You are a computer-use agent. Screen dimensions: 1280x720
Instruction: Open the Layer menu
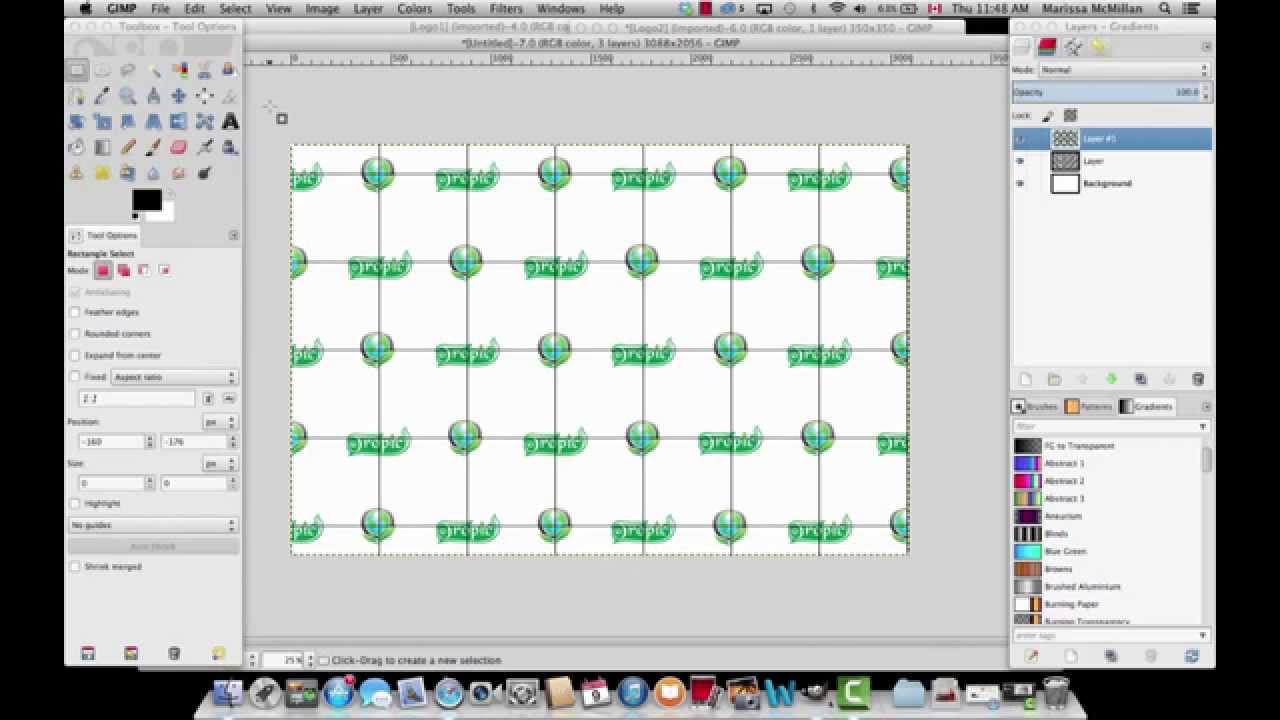point(368,9)
